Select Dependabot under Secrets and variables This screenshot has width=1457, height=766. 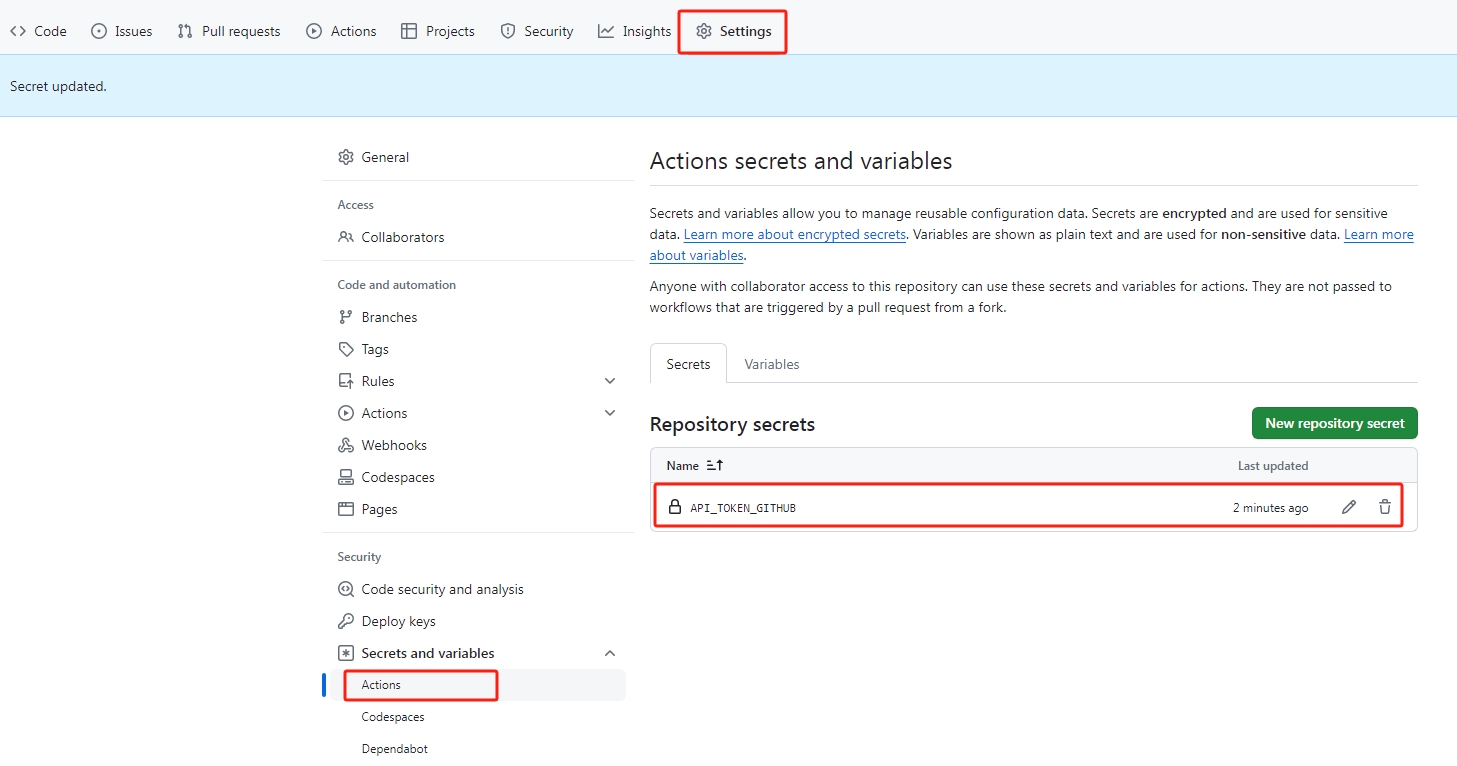pyautogui.click(x=394, y=749)
